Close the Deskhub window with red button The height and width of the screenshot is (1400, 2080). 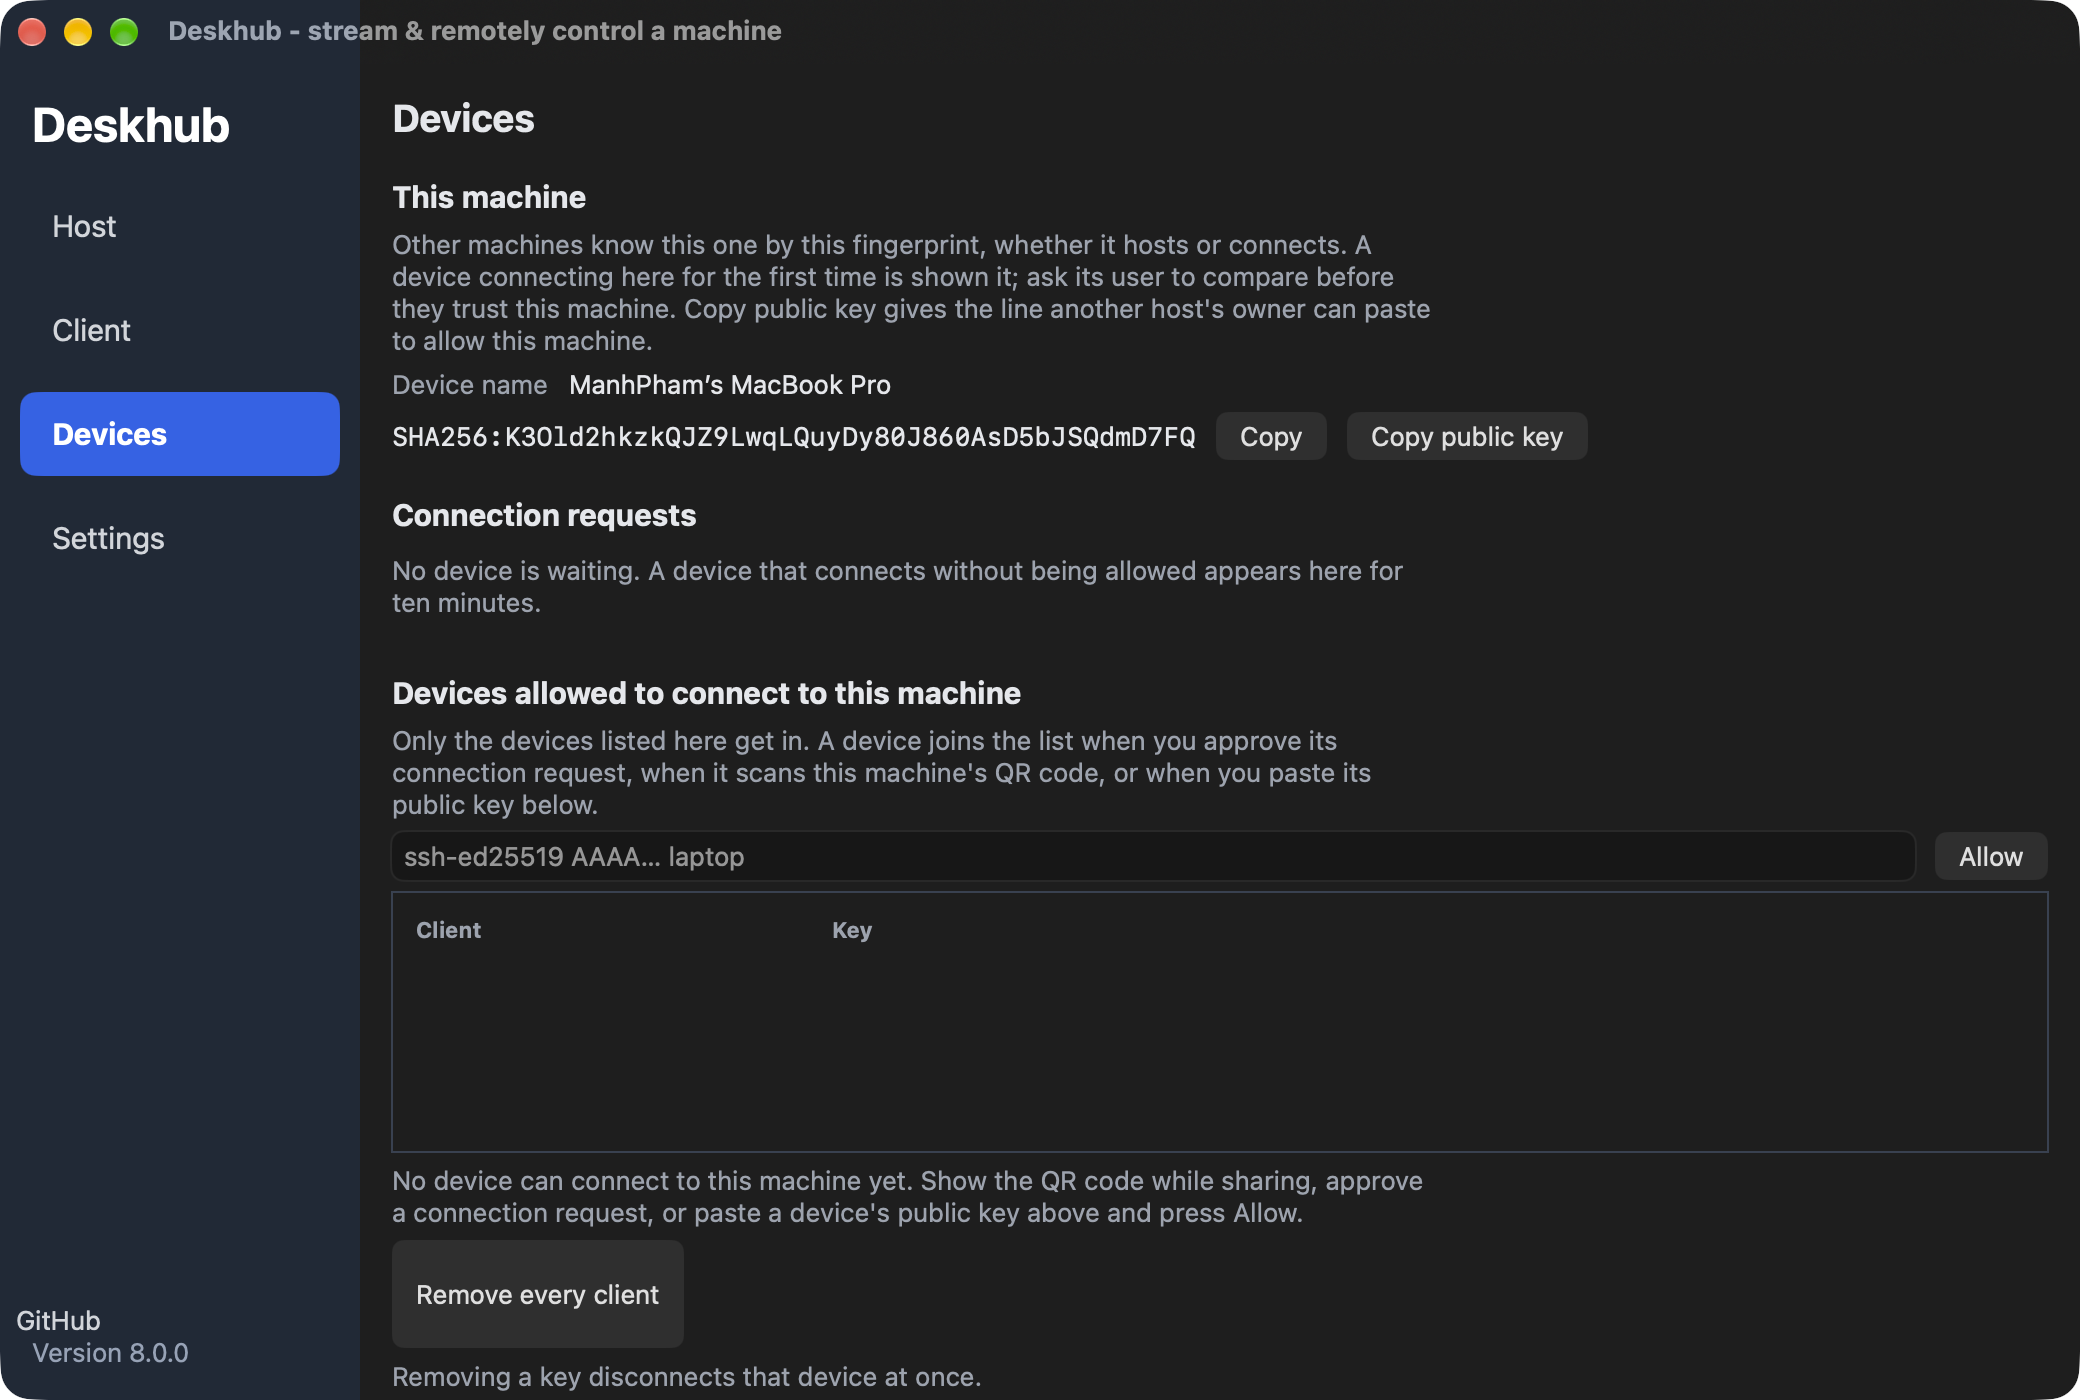point(32,32)
